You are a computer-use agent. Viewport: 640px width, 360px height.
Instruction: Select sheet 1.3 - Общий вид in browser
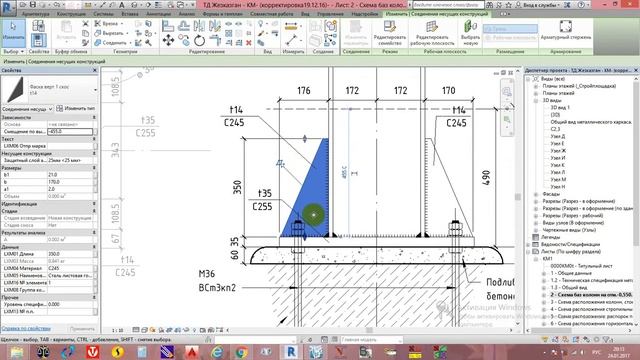(569, 288)
